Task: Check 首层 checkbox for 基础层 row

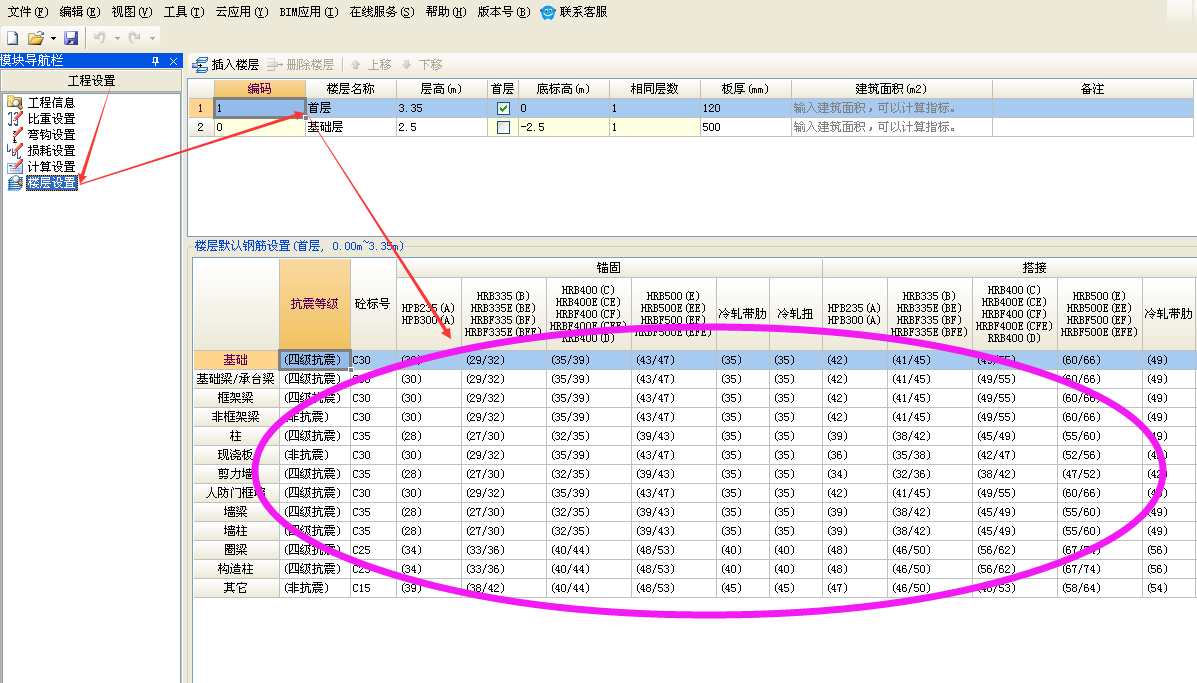Action: click(503, 127)
